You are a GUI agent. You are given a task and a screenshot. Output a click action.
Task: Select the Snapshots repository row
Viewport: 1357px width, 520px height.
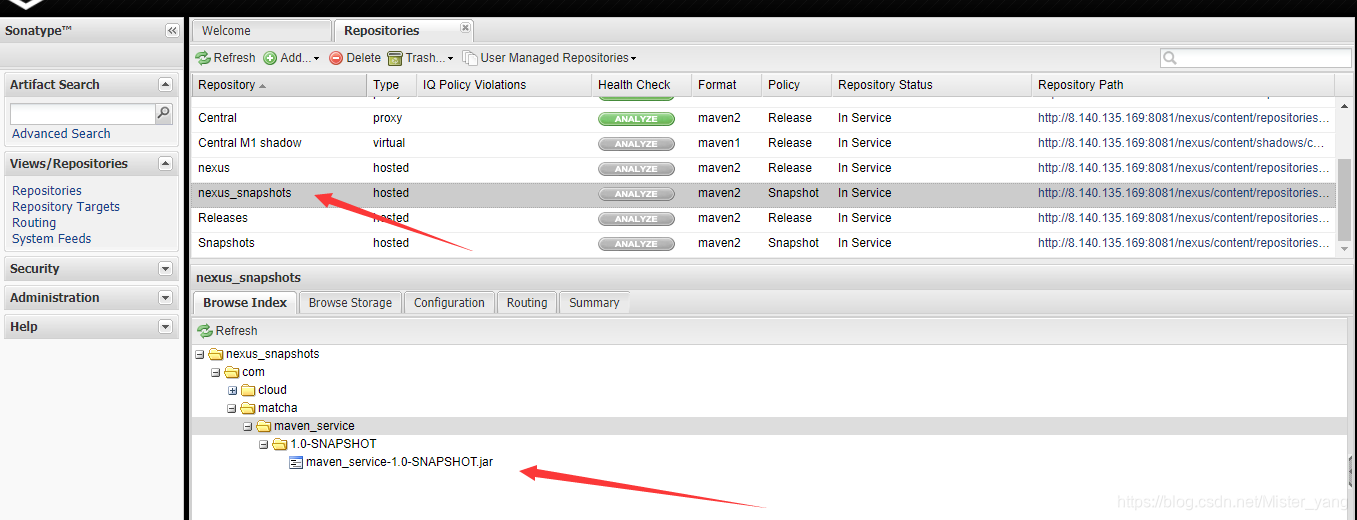[764, 243]
